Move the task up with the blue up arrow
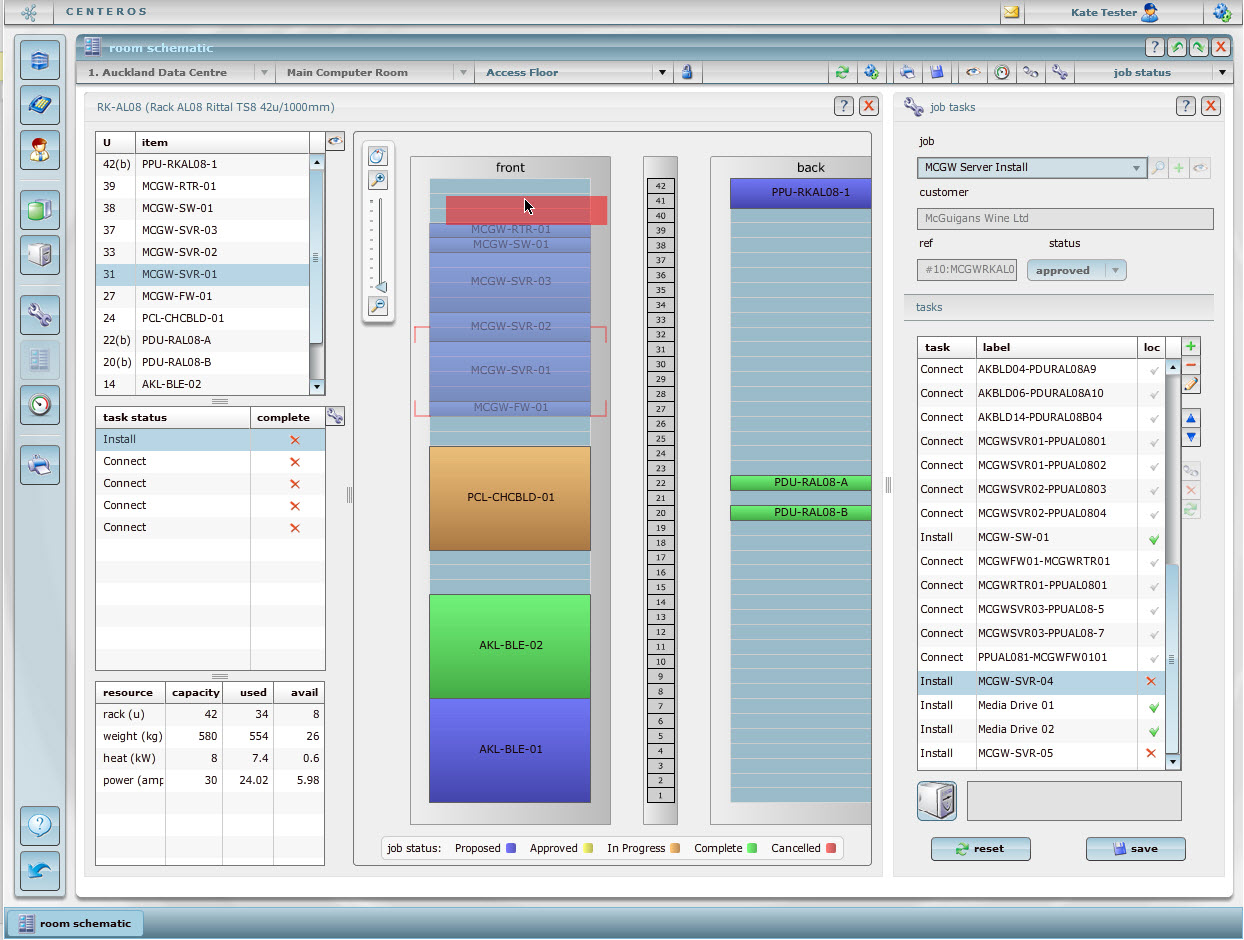The image size is (1244, 940). click(x=1191, y=418)
